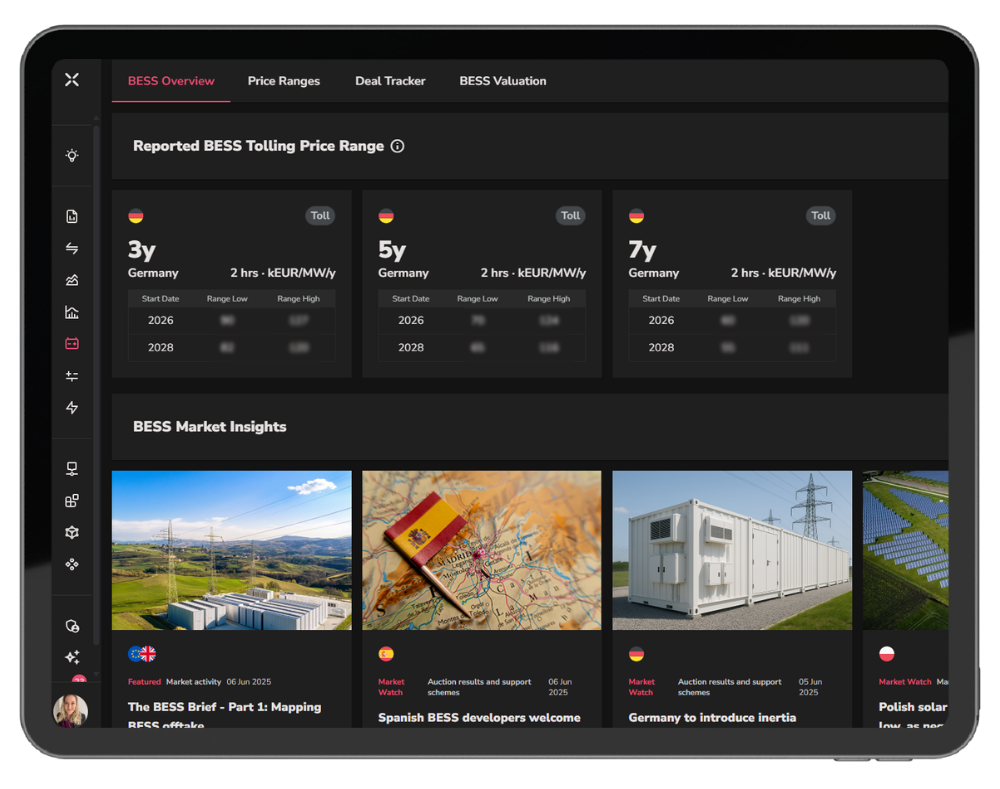The height and width of the screenshot is (789, 1000).
Task: Click the swap arrows icon in sidebar
Action: (72, 248)
